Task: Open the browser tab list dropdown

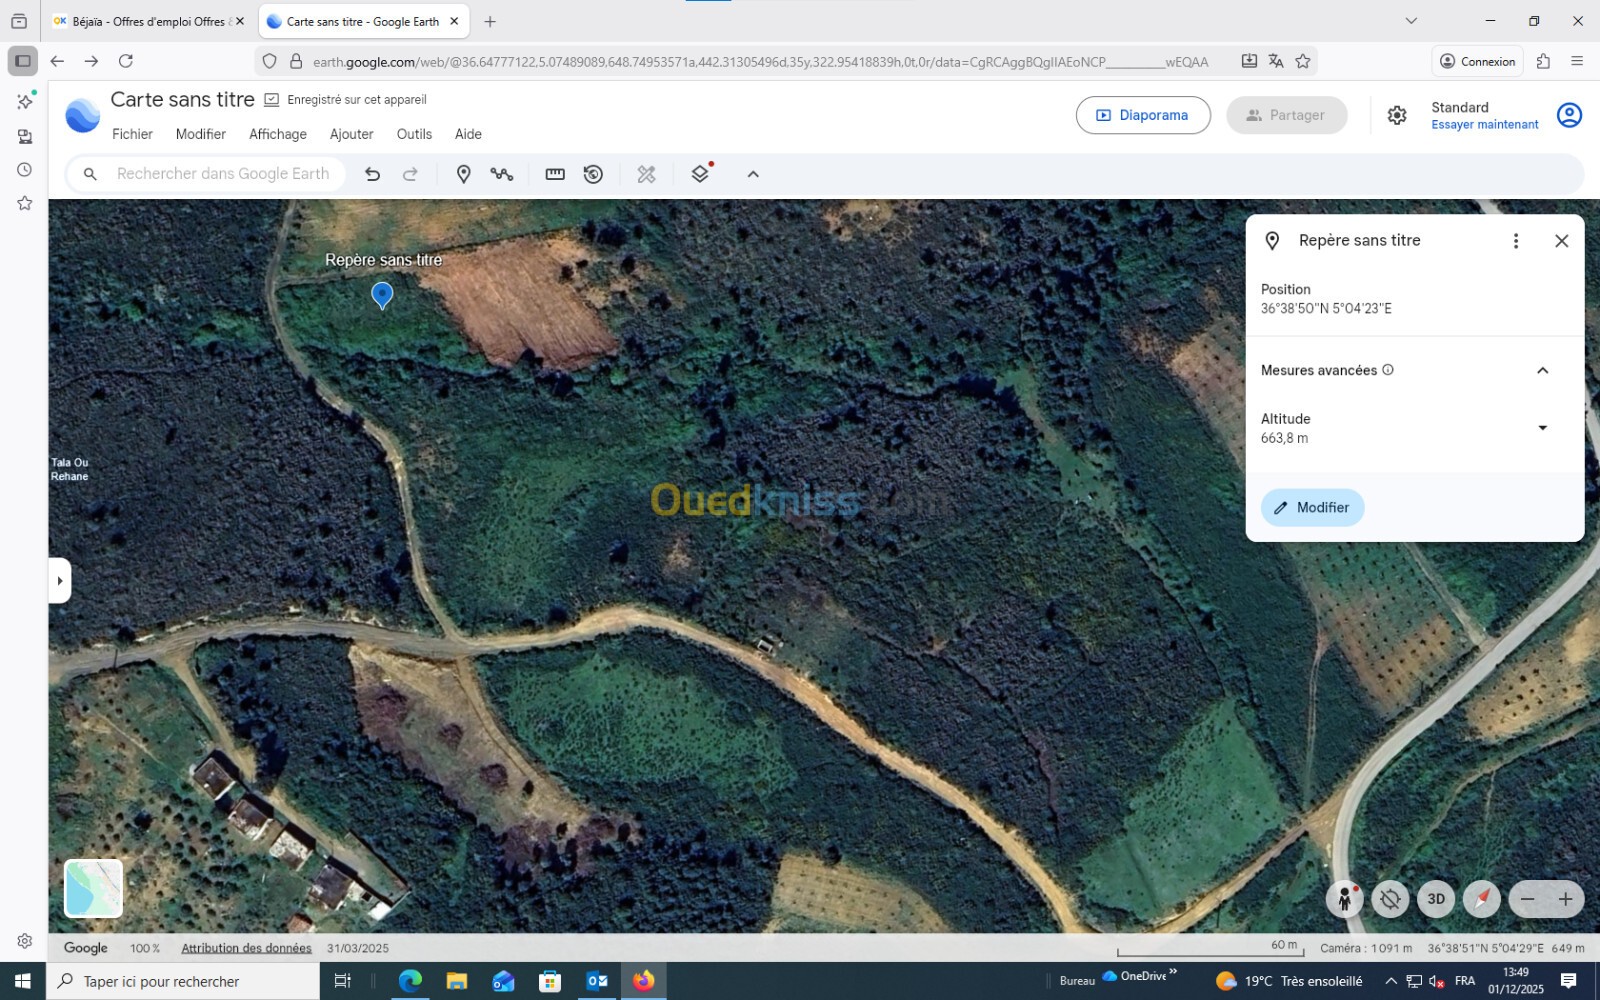Action: coord(1411,21)
